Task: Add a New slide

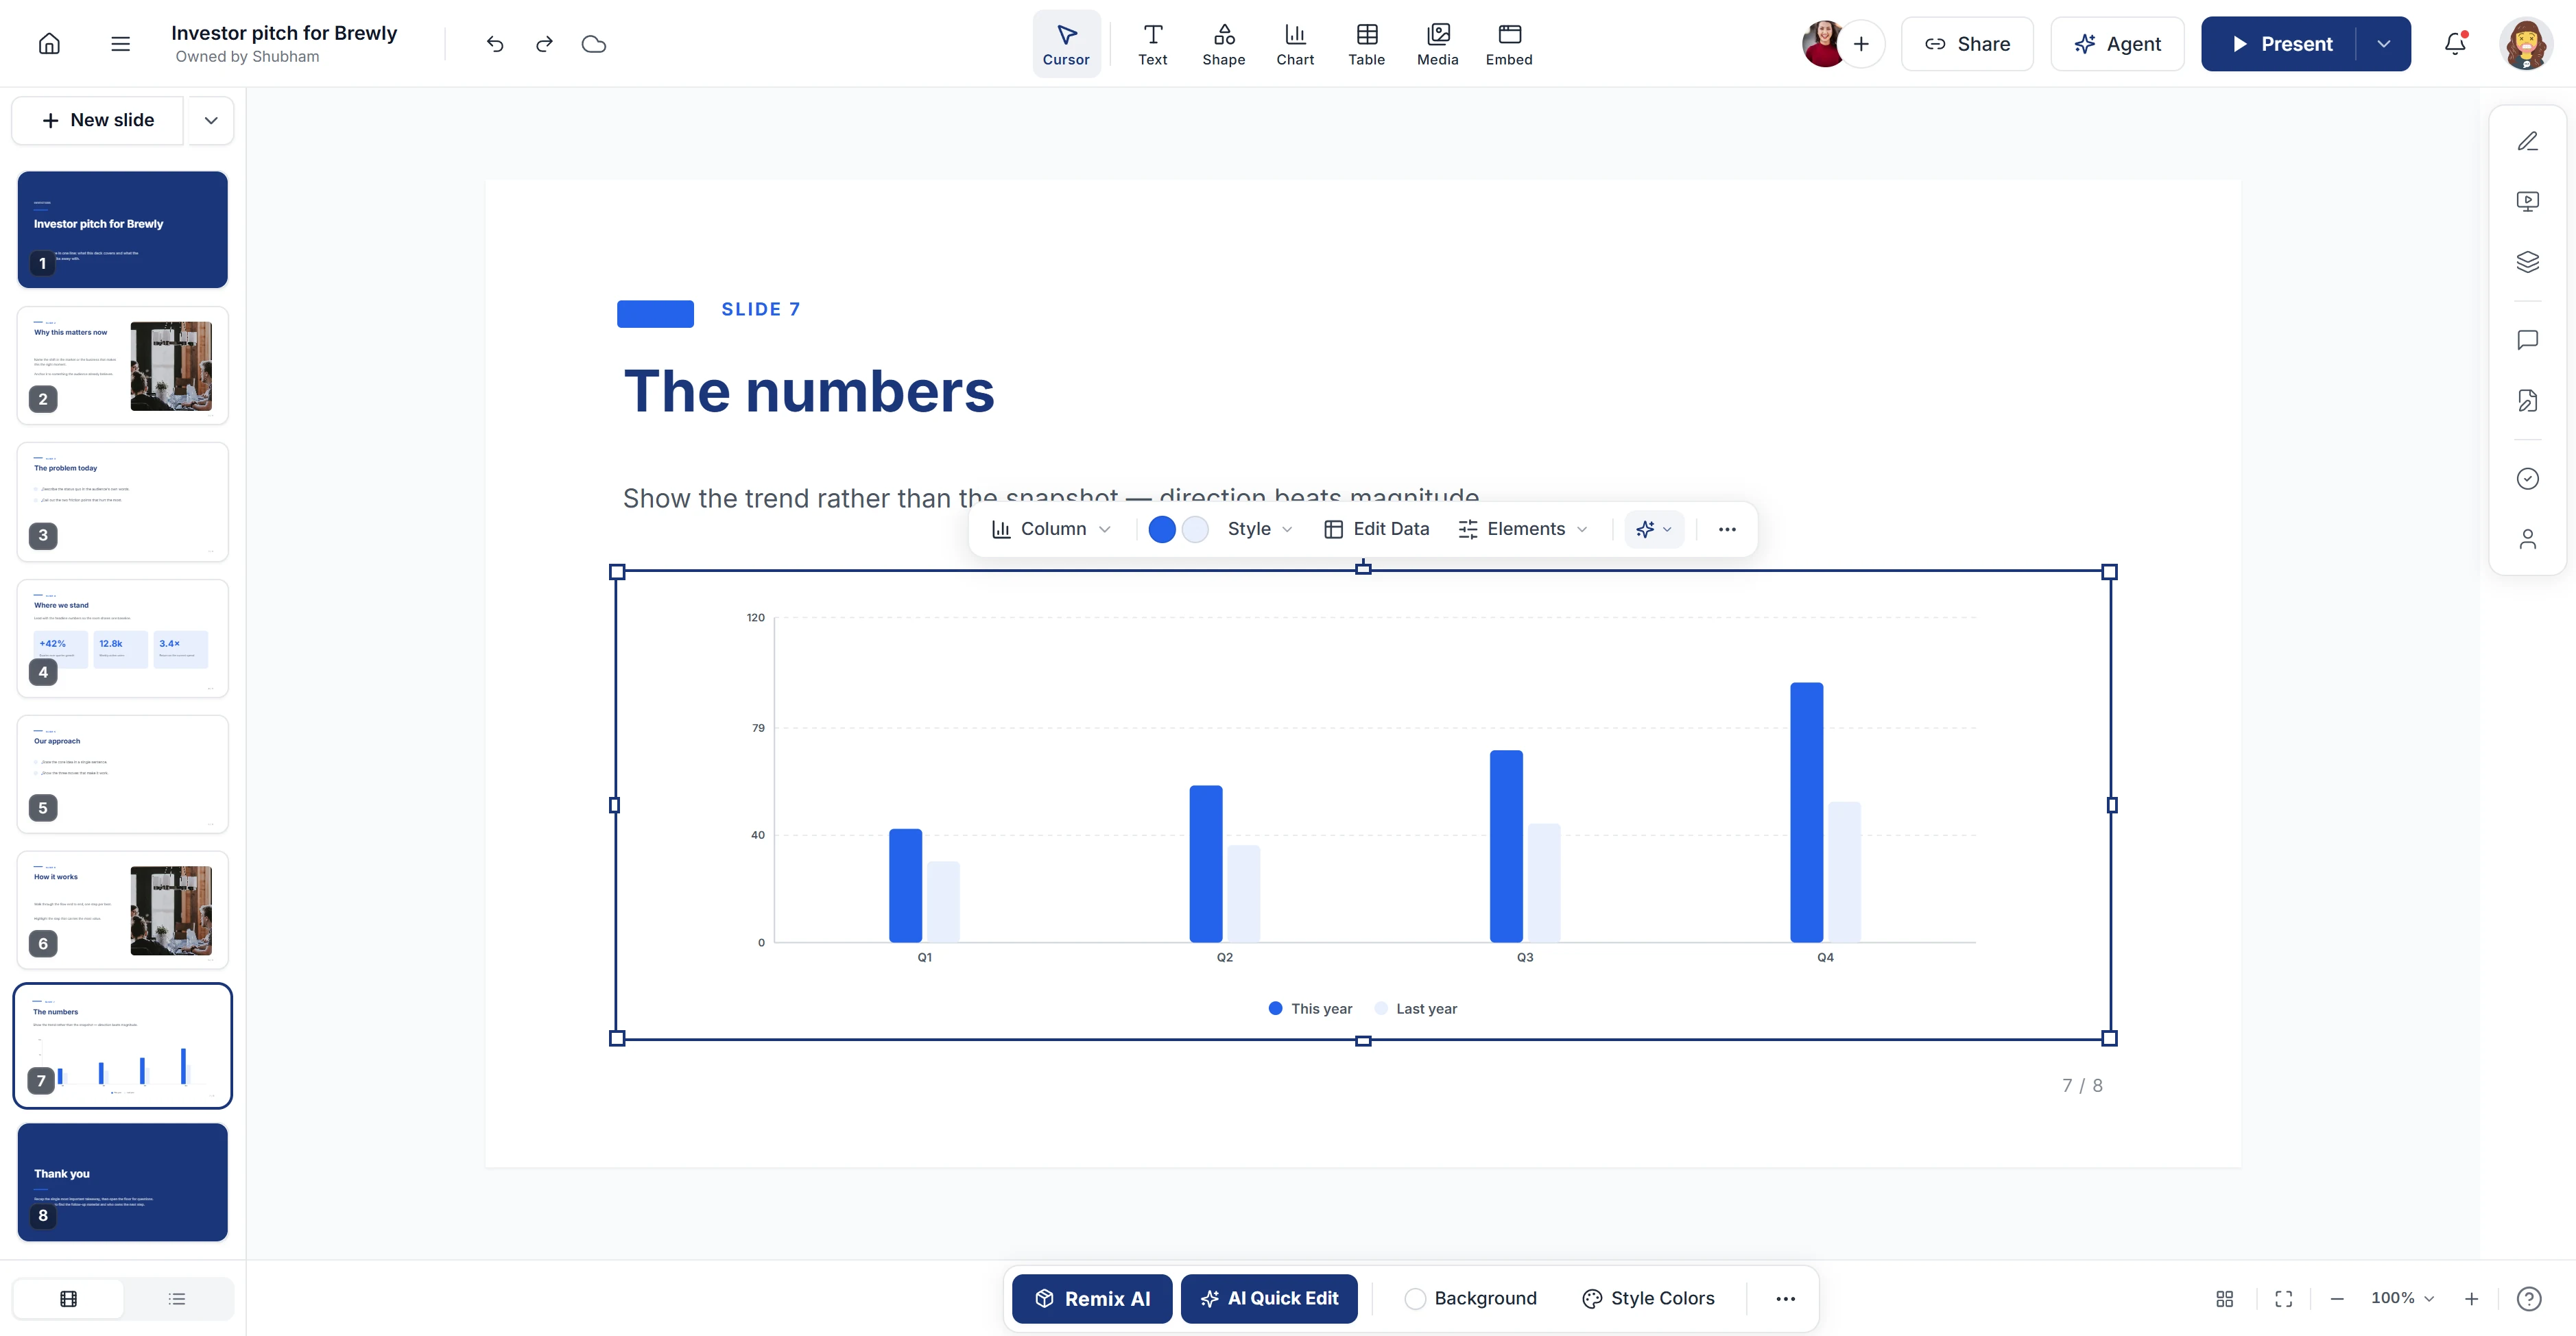Action: [98, 120]
